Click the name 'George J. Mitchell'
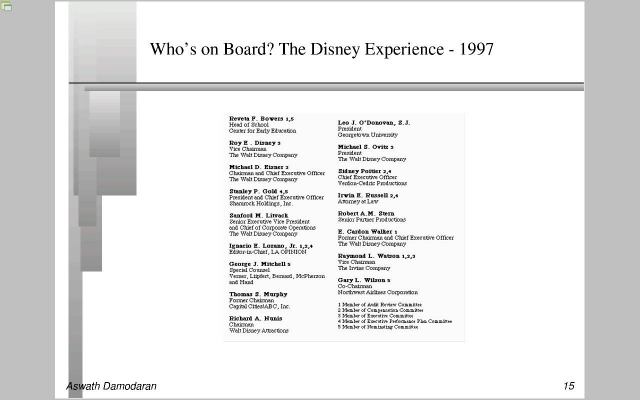The width and height of the screenshot is (640, 400). pyautogui.click(x=257, y=264)
